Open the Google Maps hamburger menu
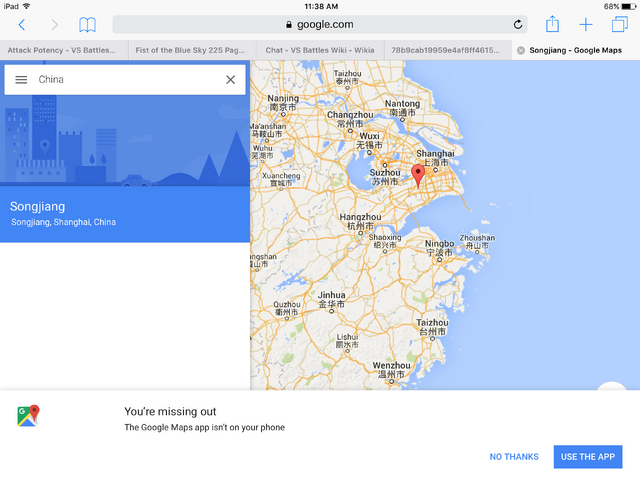640x480 pixels. [x=21, y=80]
